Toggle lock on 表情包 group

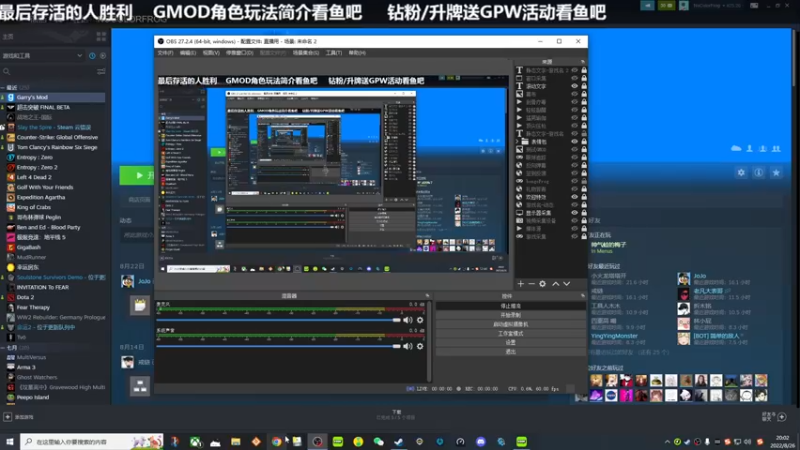click(584, 141)
